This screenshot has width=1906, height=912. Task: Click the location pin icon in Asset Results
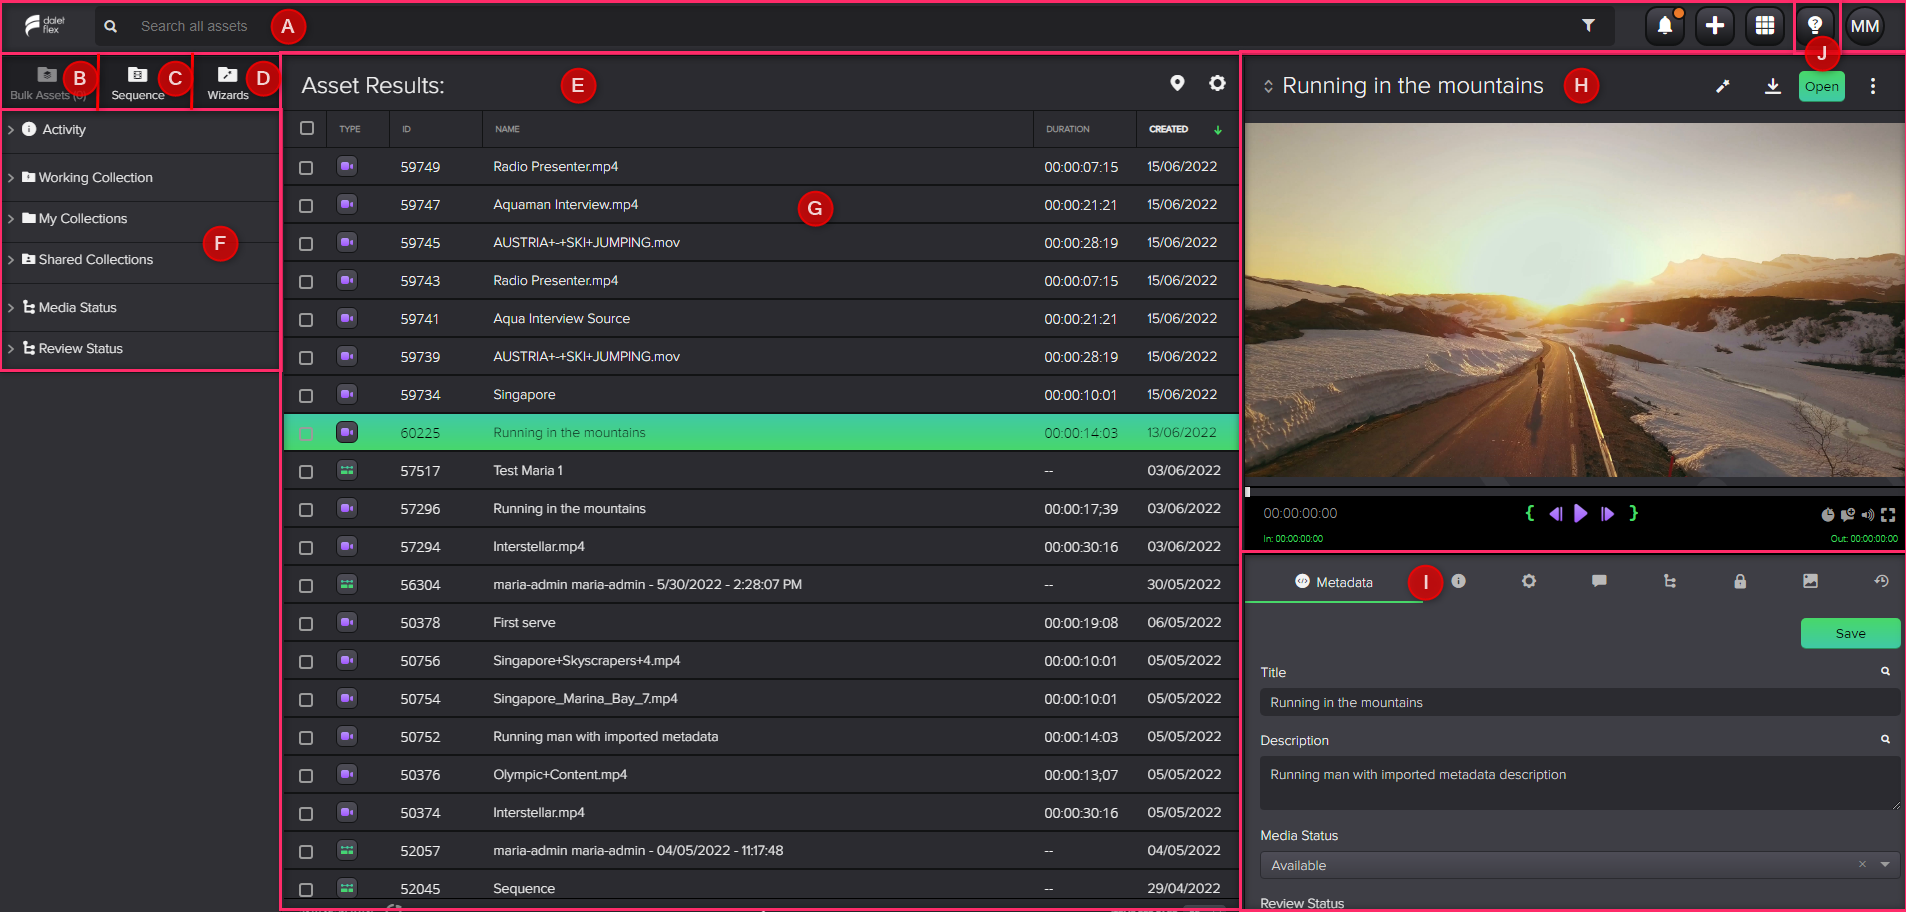point(1177,84)
